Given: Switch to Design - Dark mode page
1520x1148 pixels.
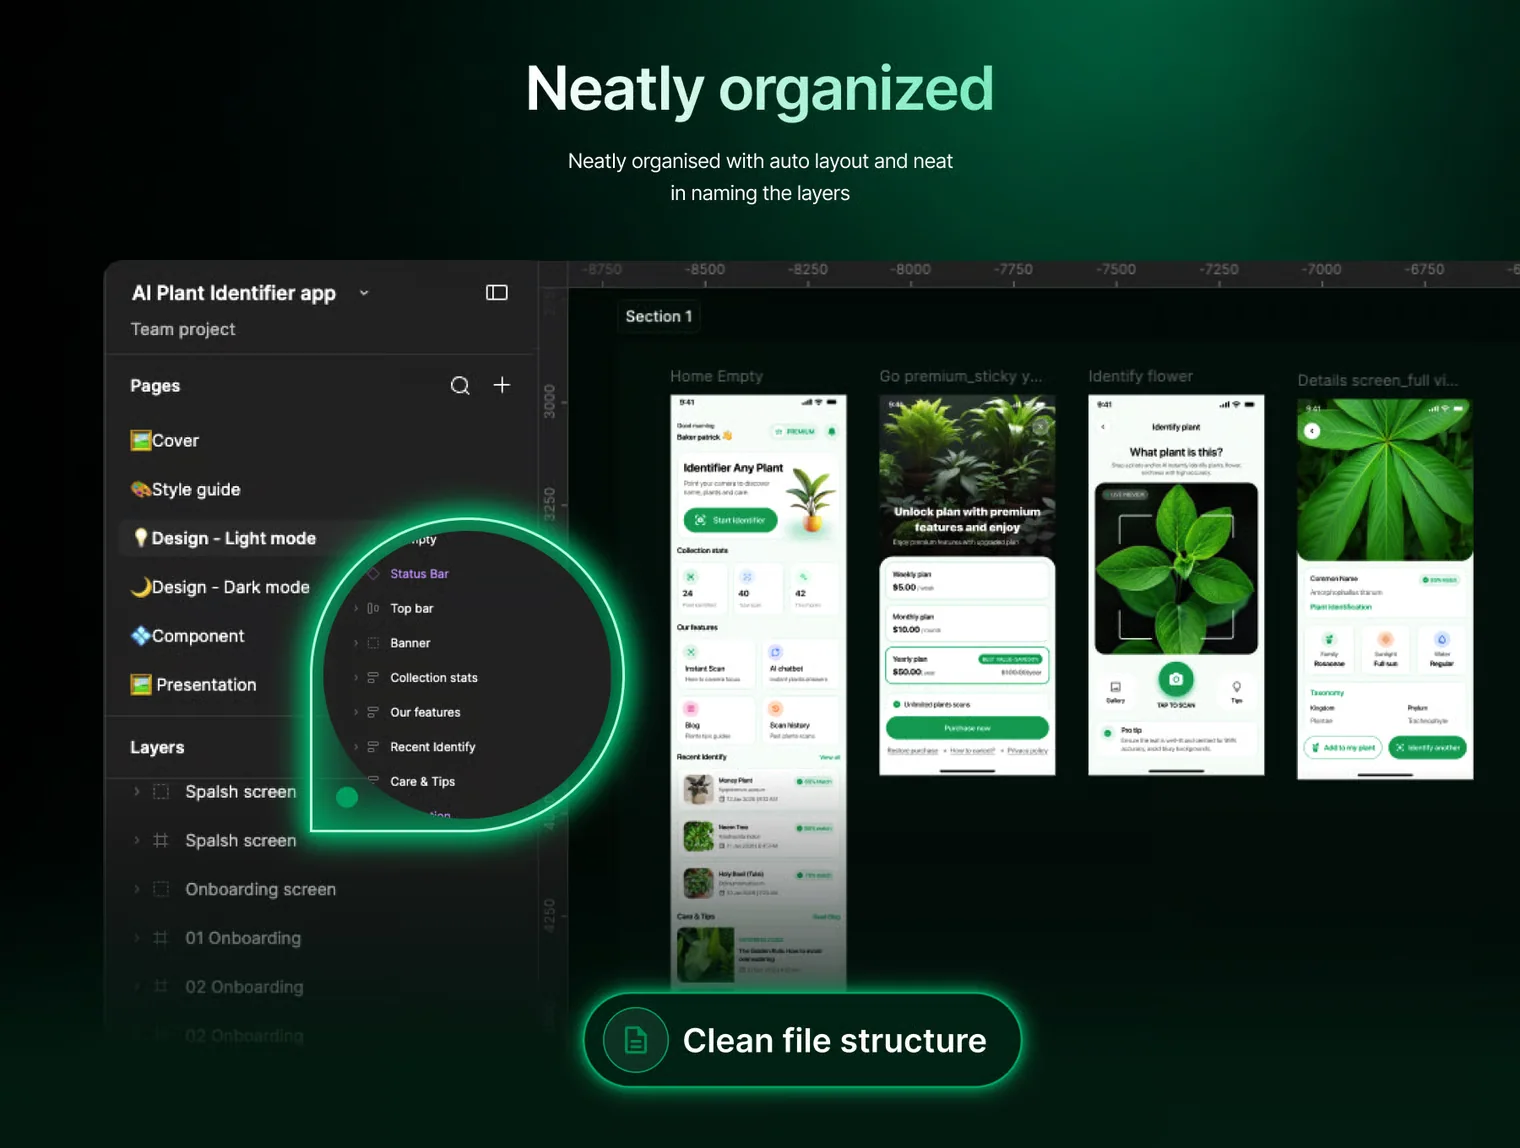Looking at the screenshot, I should tap(220, 587).
